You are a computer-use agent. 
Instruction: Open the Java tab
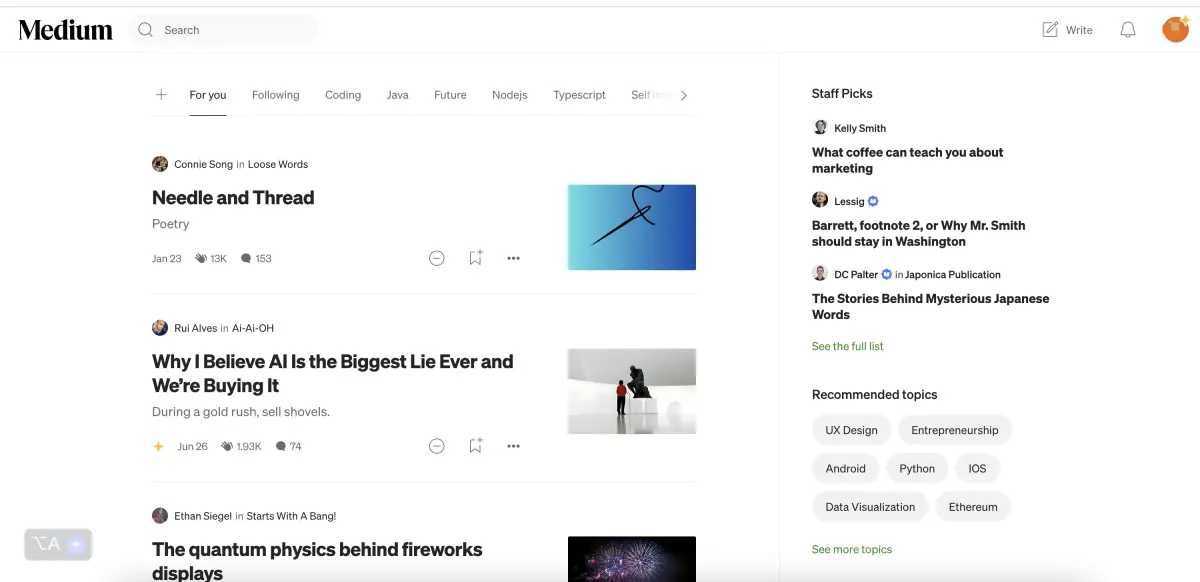398,95
